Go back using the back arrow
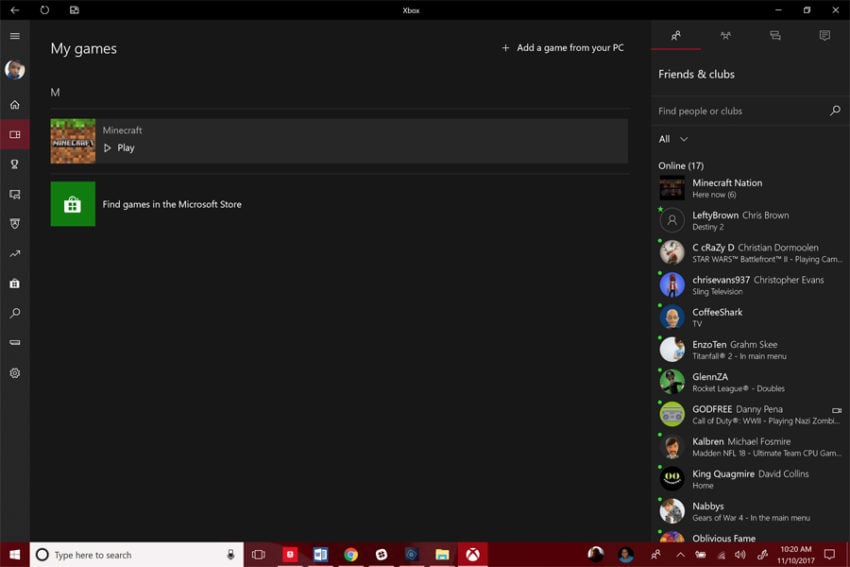 click(15, 10)
